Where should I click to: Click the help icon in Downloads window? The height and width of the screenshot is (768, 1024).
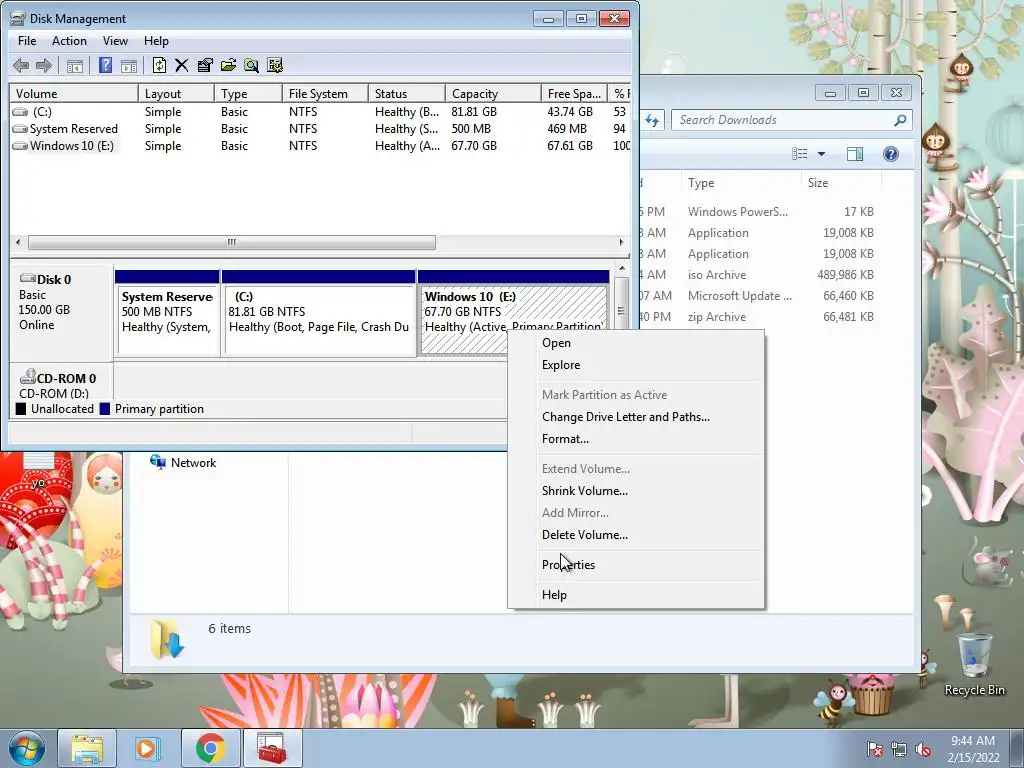[x=890, y=154]
